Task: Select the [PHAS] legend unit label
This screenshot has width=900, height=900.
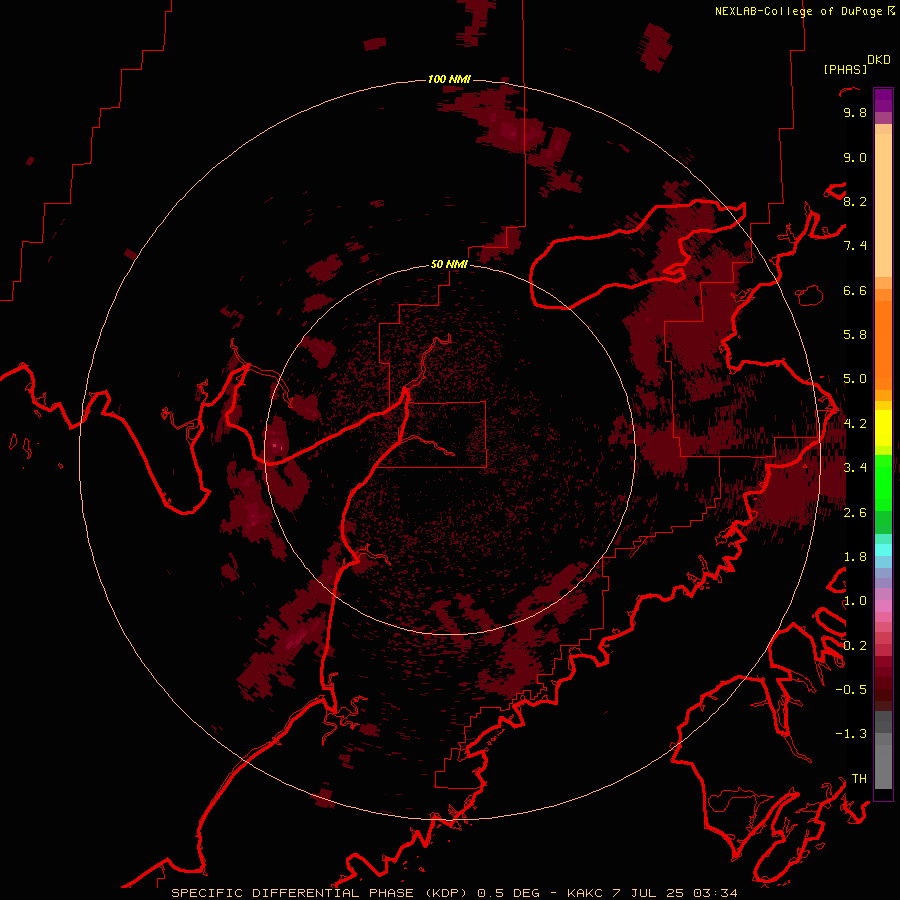Action: tap(845, 69)
